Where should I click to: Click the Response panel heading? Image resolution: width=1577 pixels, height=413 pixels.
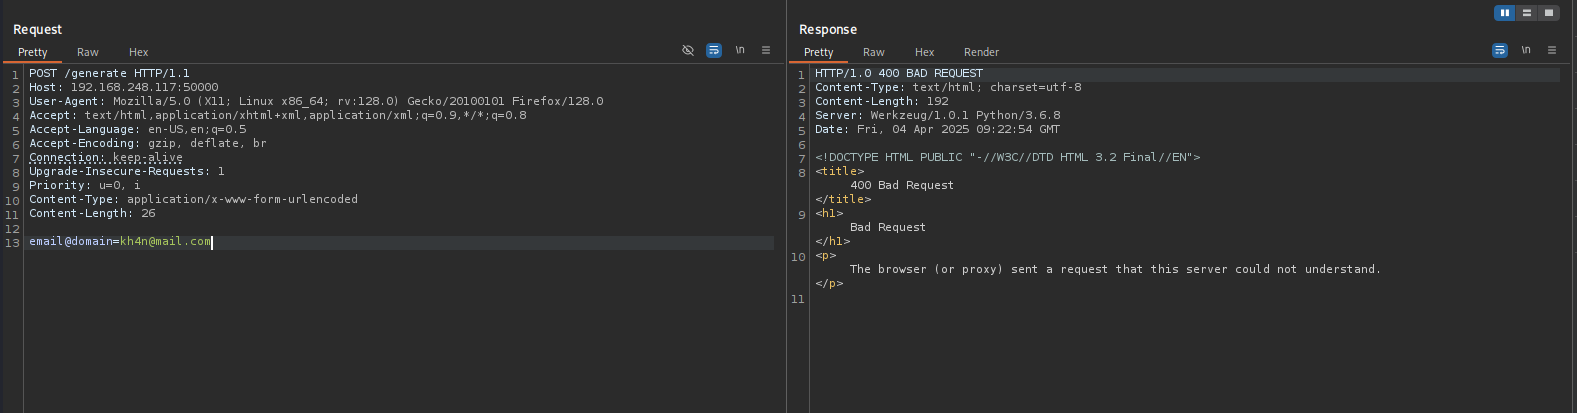pos(828,29)
